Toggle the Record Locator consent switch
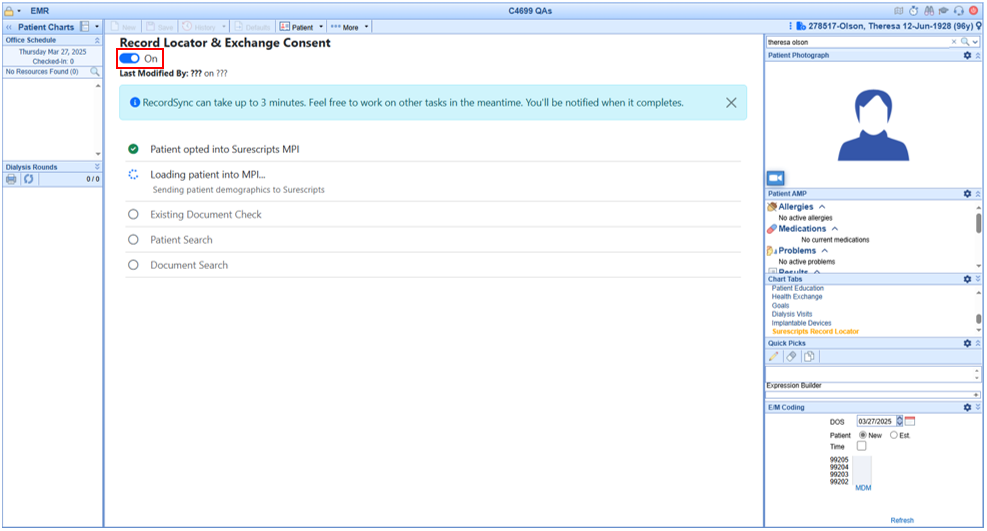The height and width of the screenshot is (531, 987). (130, 59)
